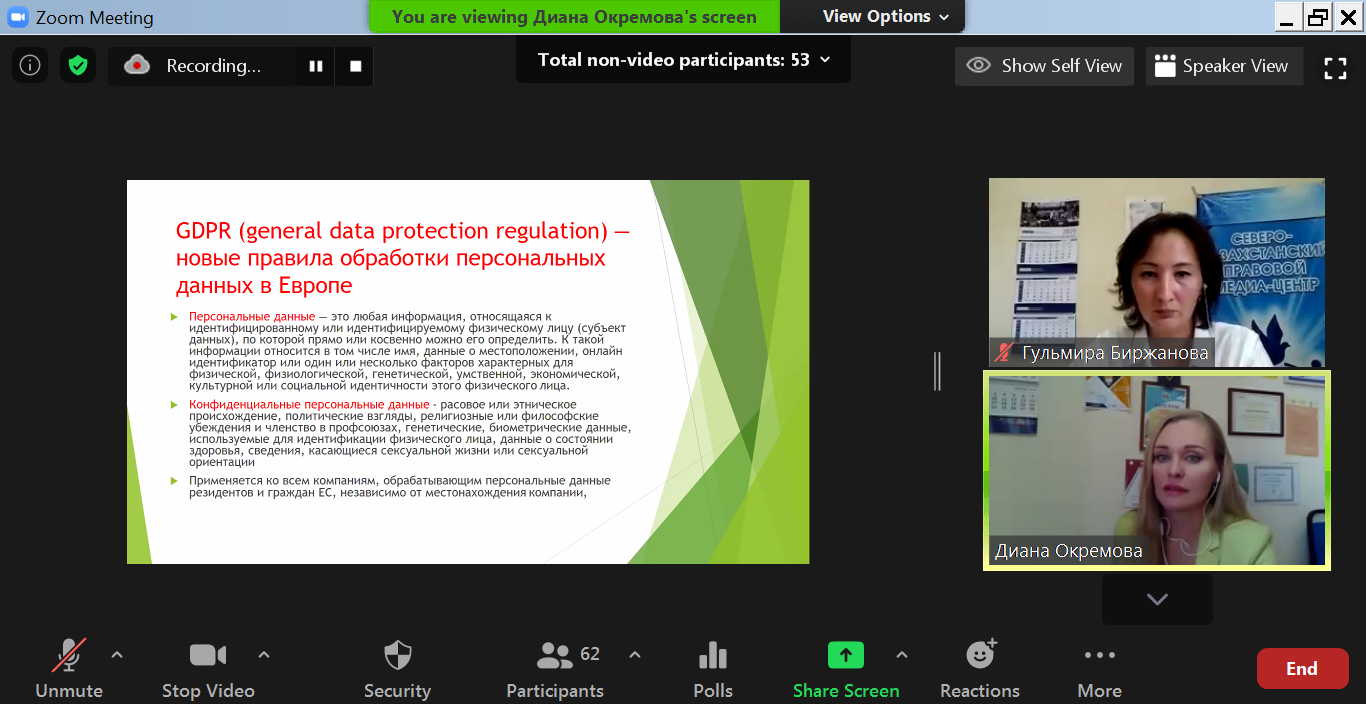
Task: Open the meeting information icon
Action: coord(30,66)
